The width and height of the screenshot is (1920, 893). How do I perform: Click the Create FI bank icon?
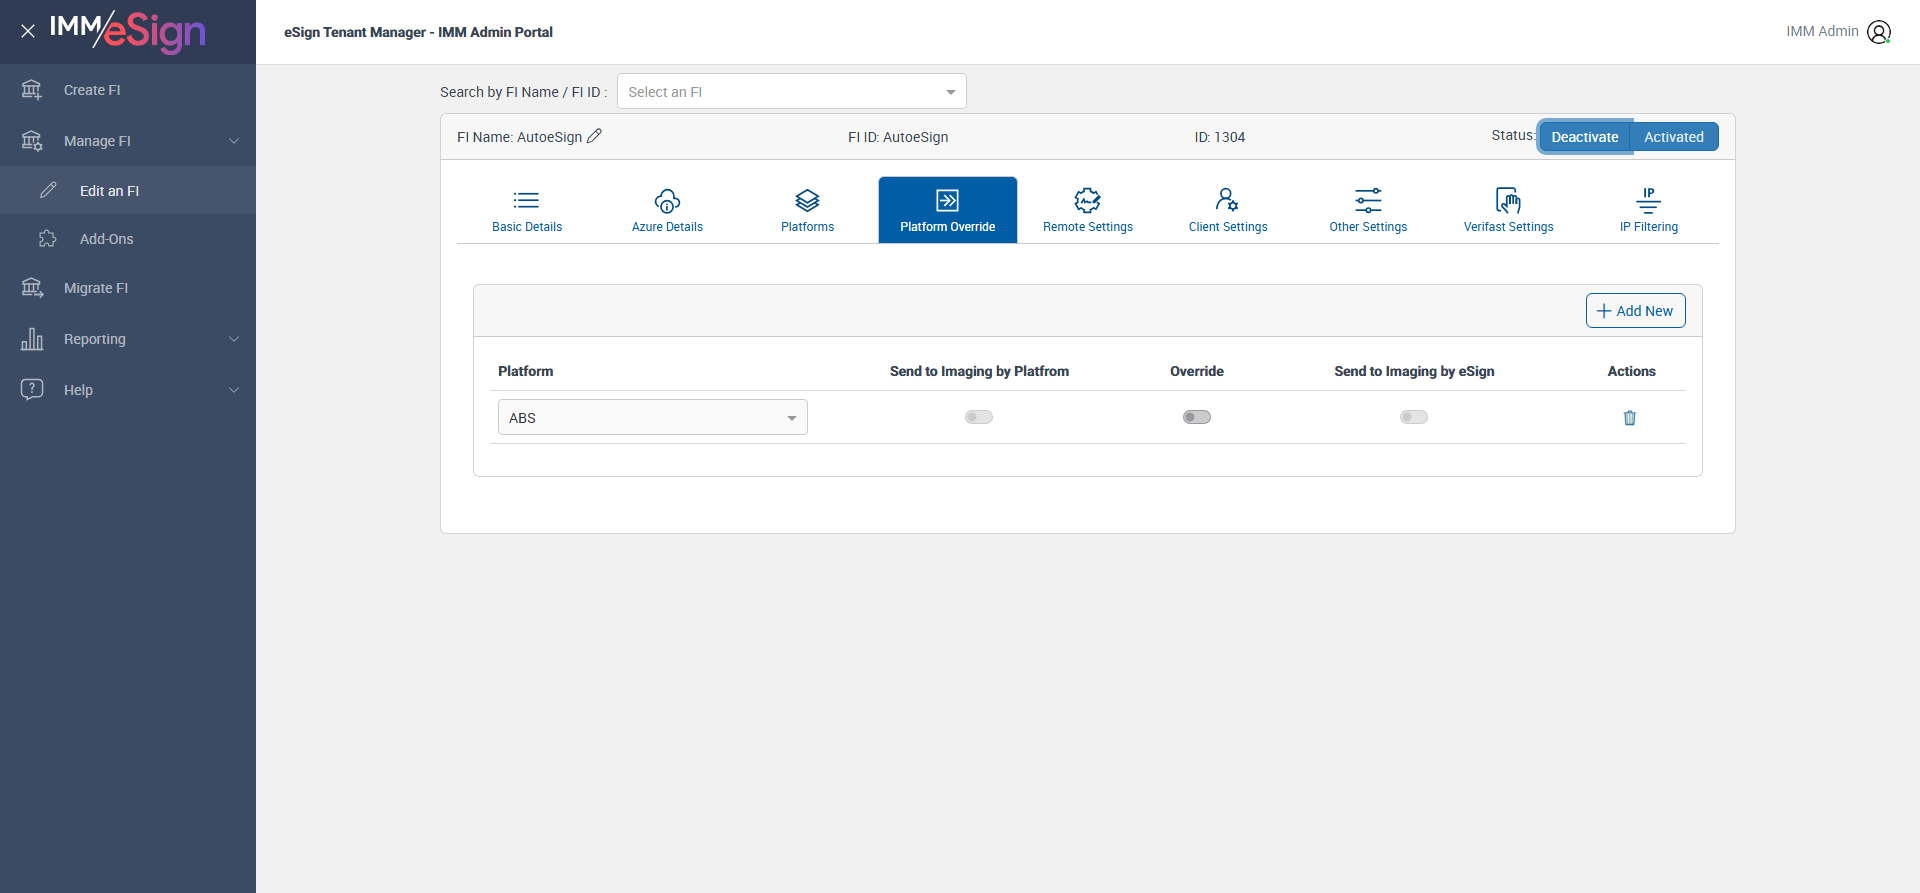point(32,90)
